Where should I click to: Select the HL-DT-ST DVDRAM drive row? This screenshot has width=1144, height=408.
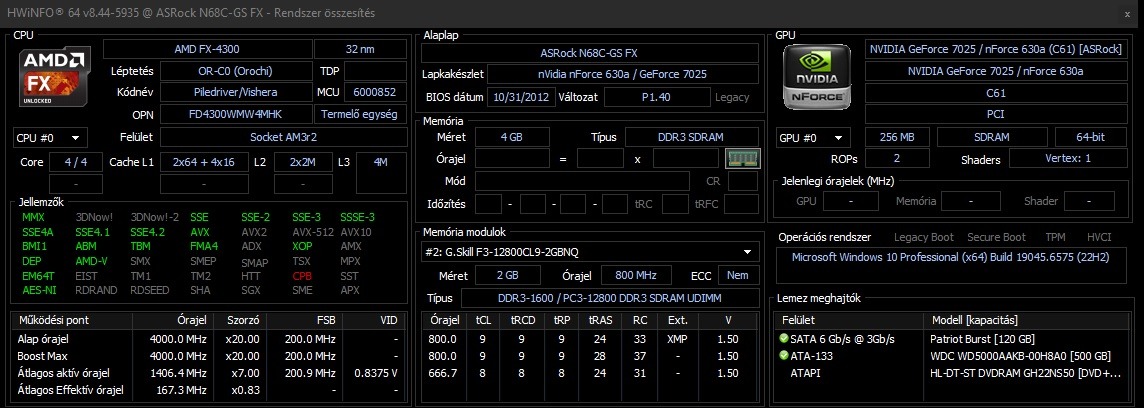951,374
